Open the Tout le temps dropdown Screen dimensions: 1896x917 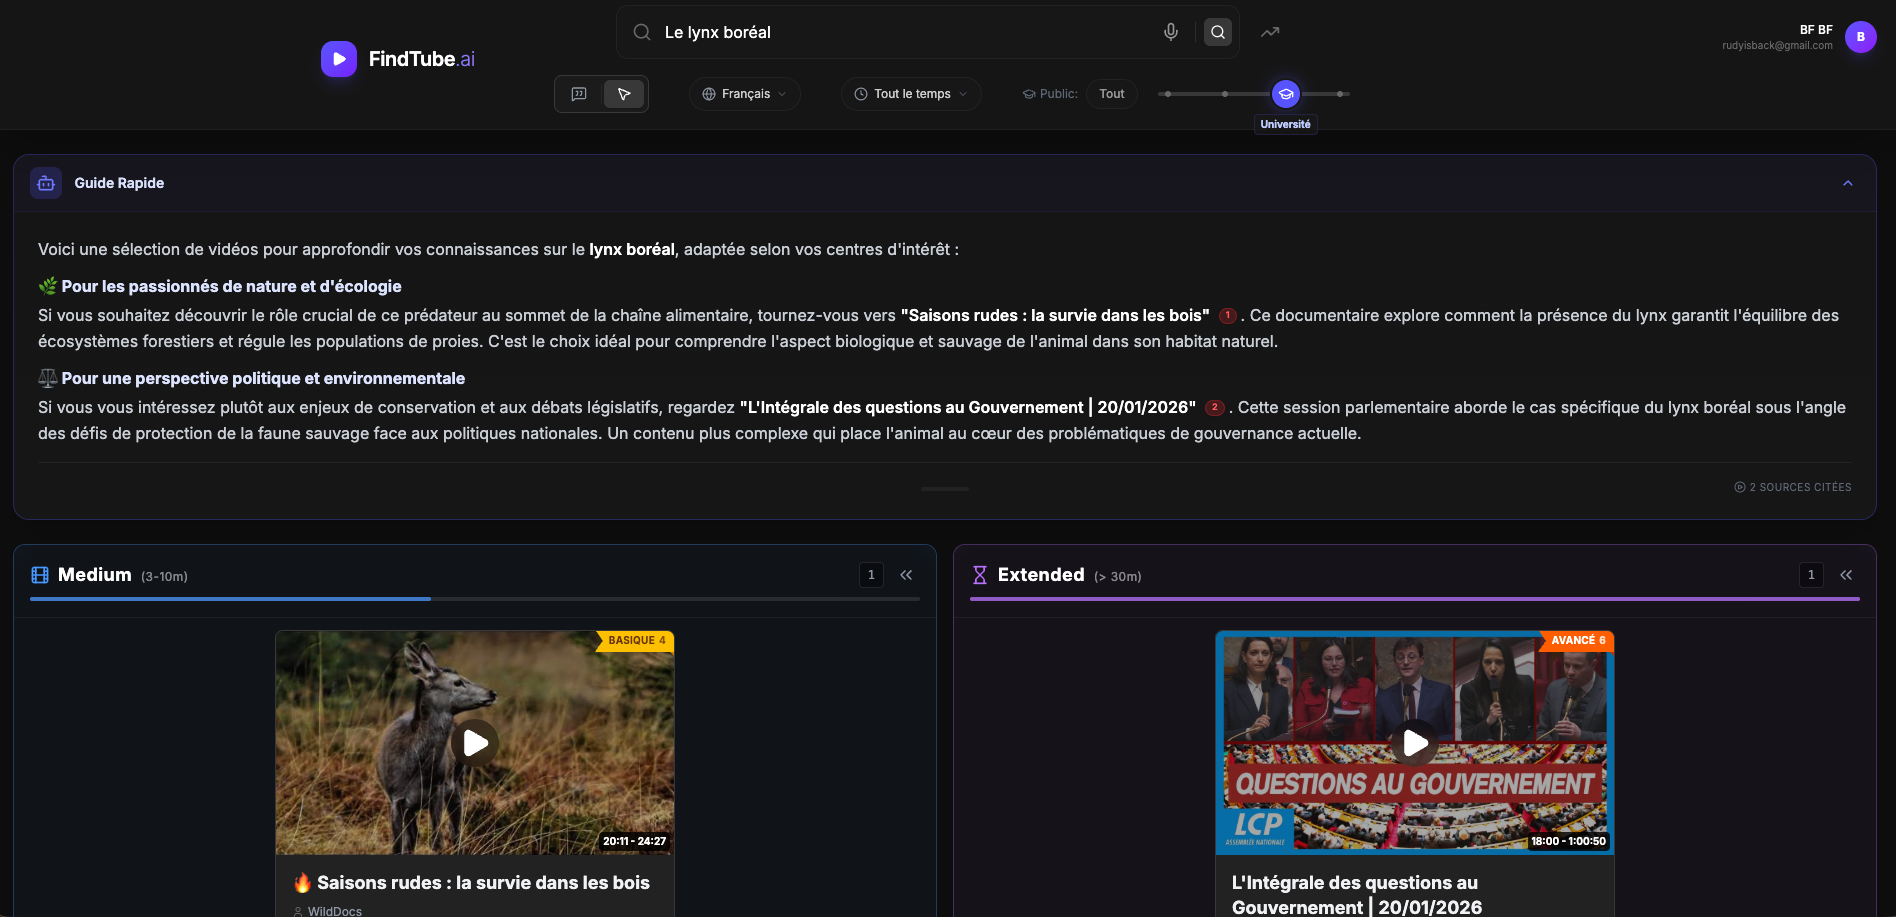(x=911, y=94)
